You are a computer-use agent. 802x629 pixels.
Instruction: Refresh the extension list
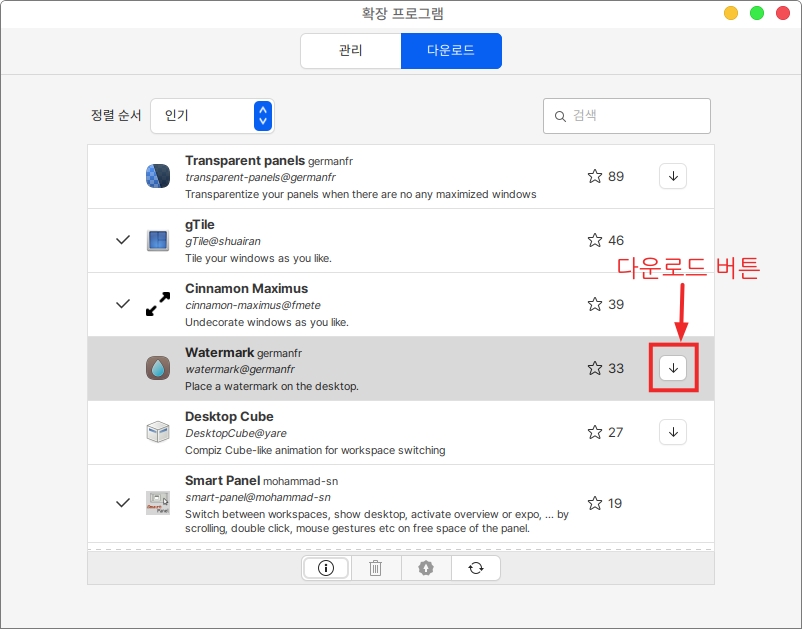pos(476,568)
